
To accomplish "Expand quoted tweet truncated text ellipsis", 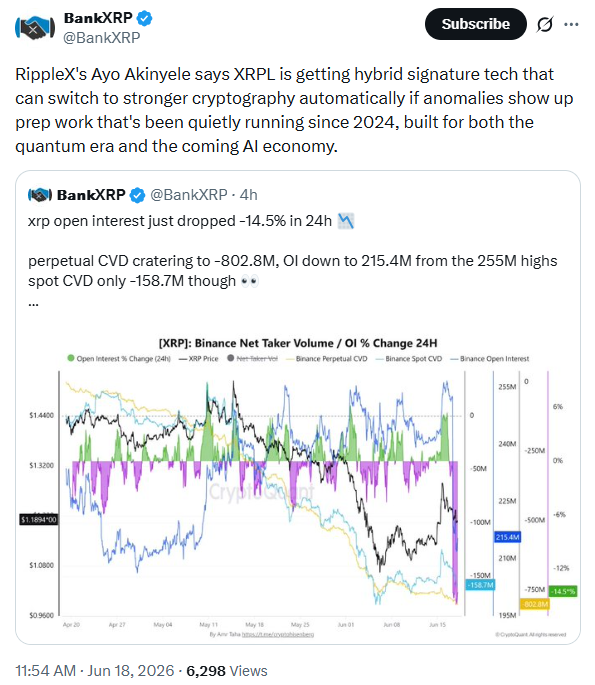I will 33,304.
